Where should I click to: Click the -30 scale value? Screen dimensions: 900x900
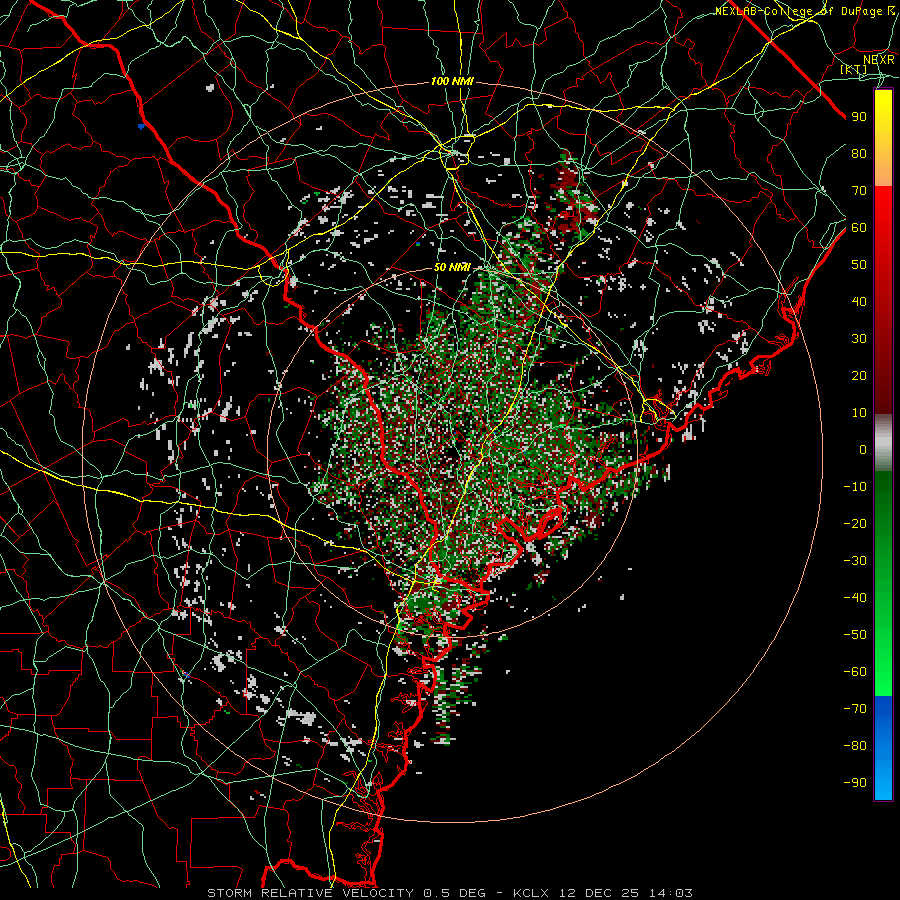(x=855, y=561)
